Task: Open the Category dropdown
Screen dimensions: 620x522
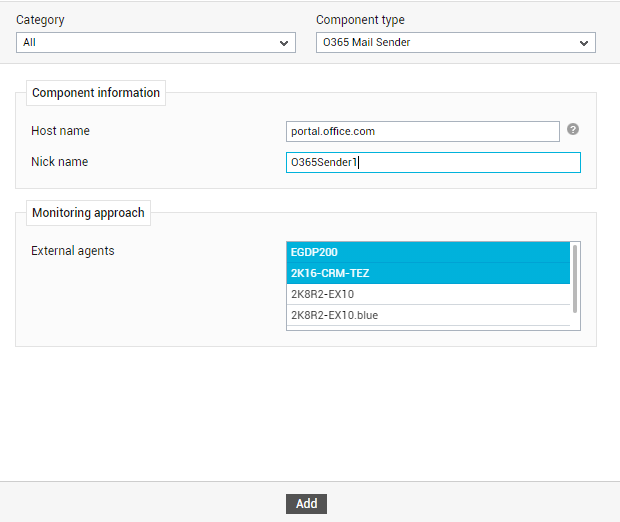Action: tap(156, 42)
